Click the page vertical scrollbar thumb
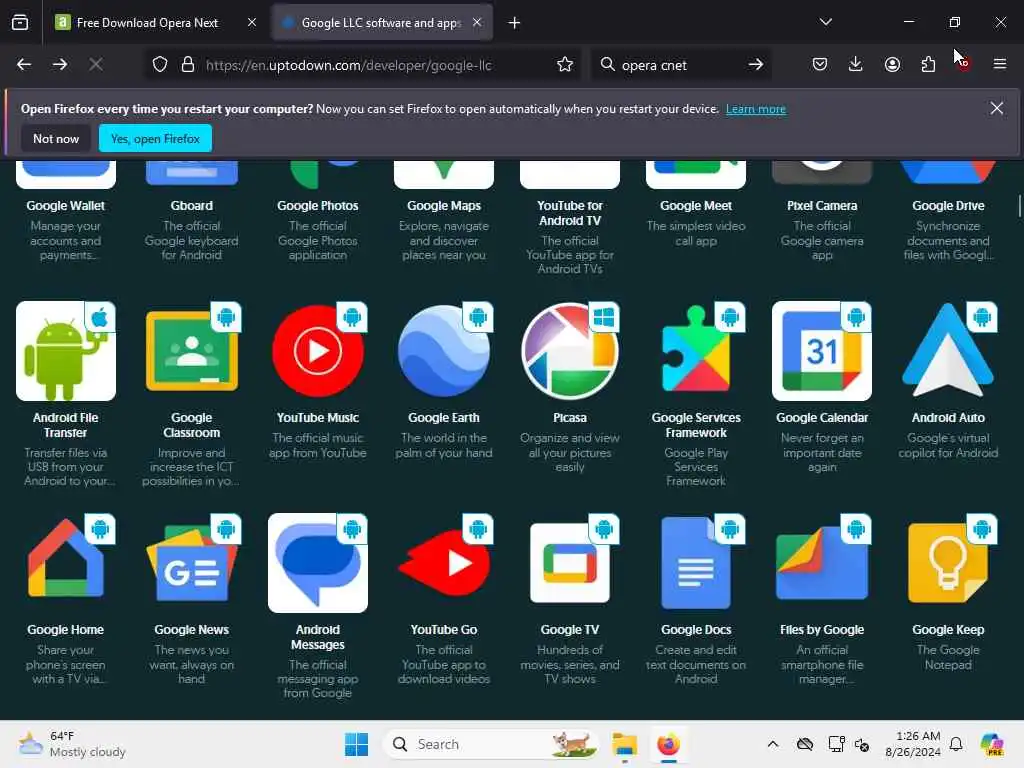The height and width of the screenshot is (768, 1024). tap(1019, 205)
